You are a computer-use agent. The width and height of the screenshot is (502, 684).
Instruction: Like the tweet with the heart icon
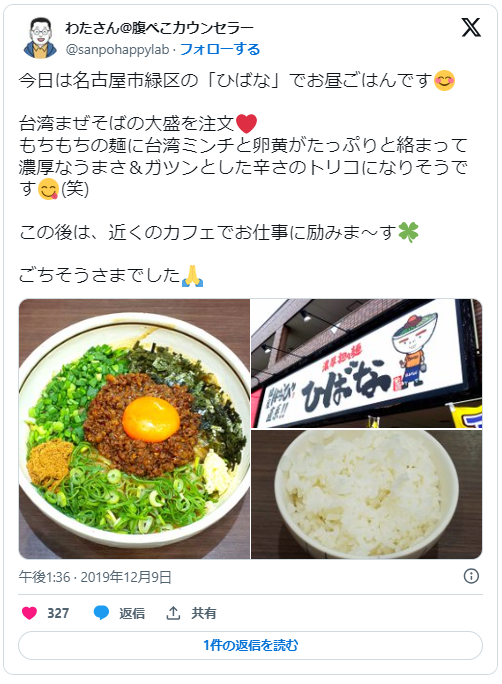tap(29, 613)
